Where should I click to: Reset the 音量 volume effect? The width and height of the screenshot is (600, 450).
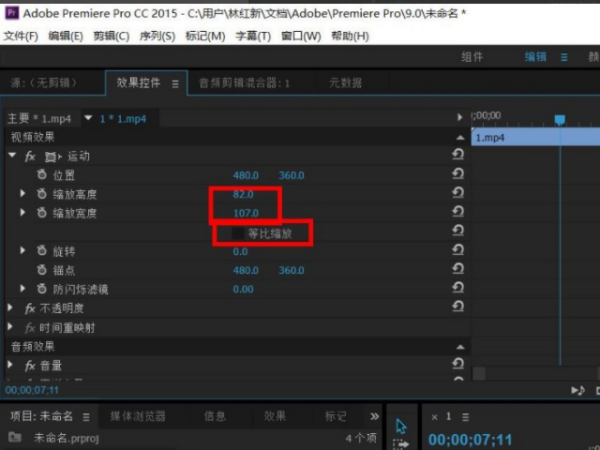click(458, 364)
